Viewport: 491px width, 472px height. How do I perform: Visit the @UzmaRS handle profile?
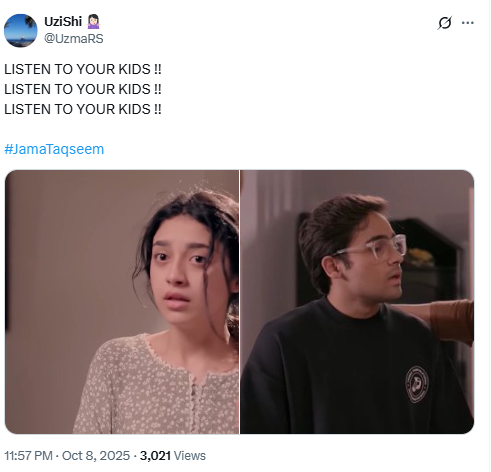[x=74, y=39]
